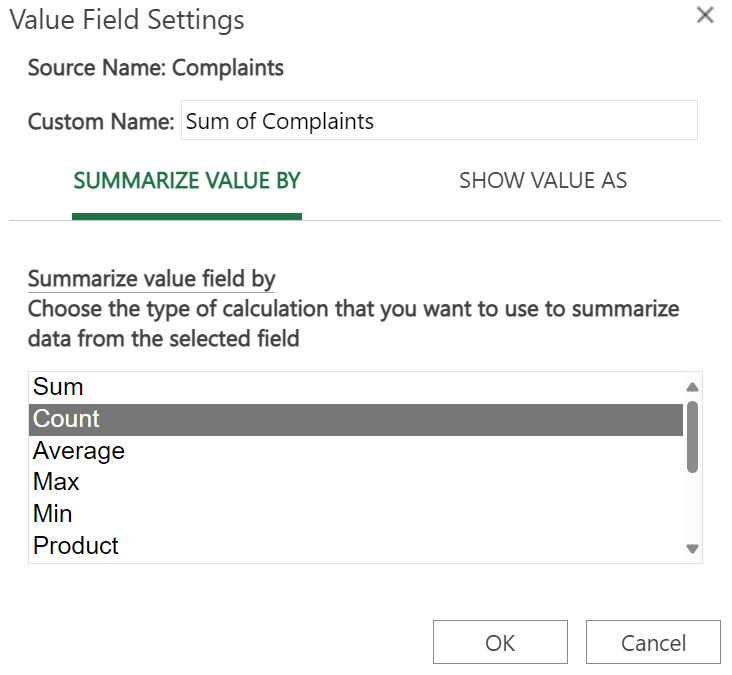Choose Min from the summarize list
This screenshot has height=675, width=732.
[356, 513]
